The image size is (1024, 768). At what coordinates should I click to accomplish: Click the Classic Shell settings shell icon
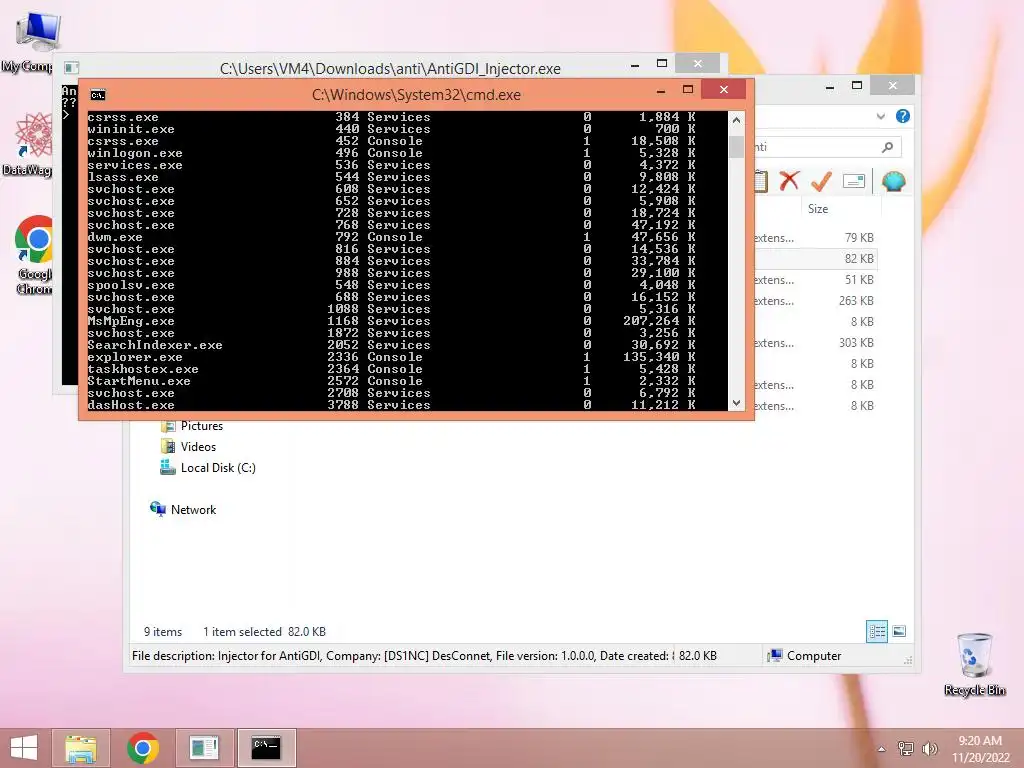[893, 181]
